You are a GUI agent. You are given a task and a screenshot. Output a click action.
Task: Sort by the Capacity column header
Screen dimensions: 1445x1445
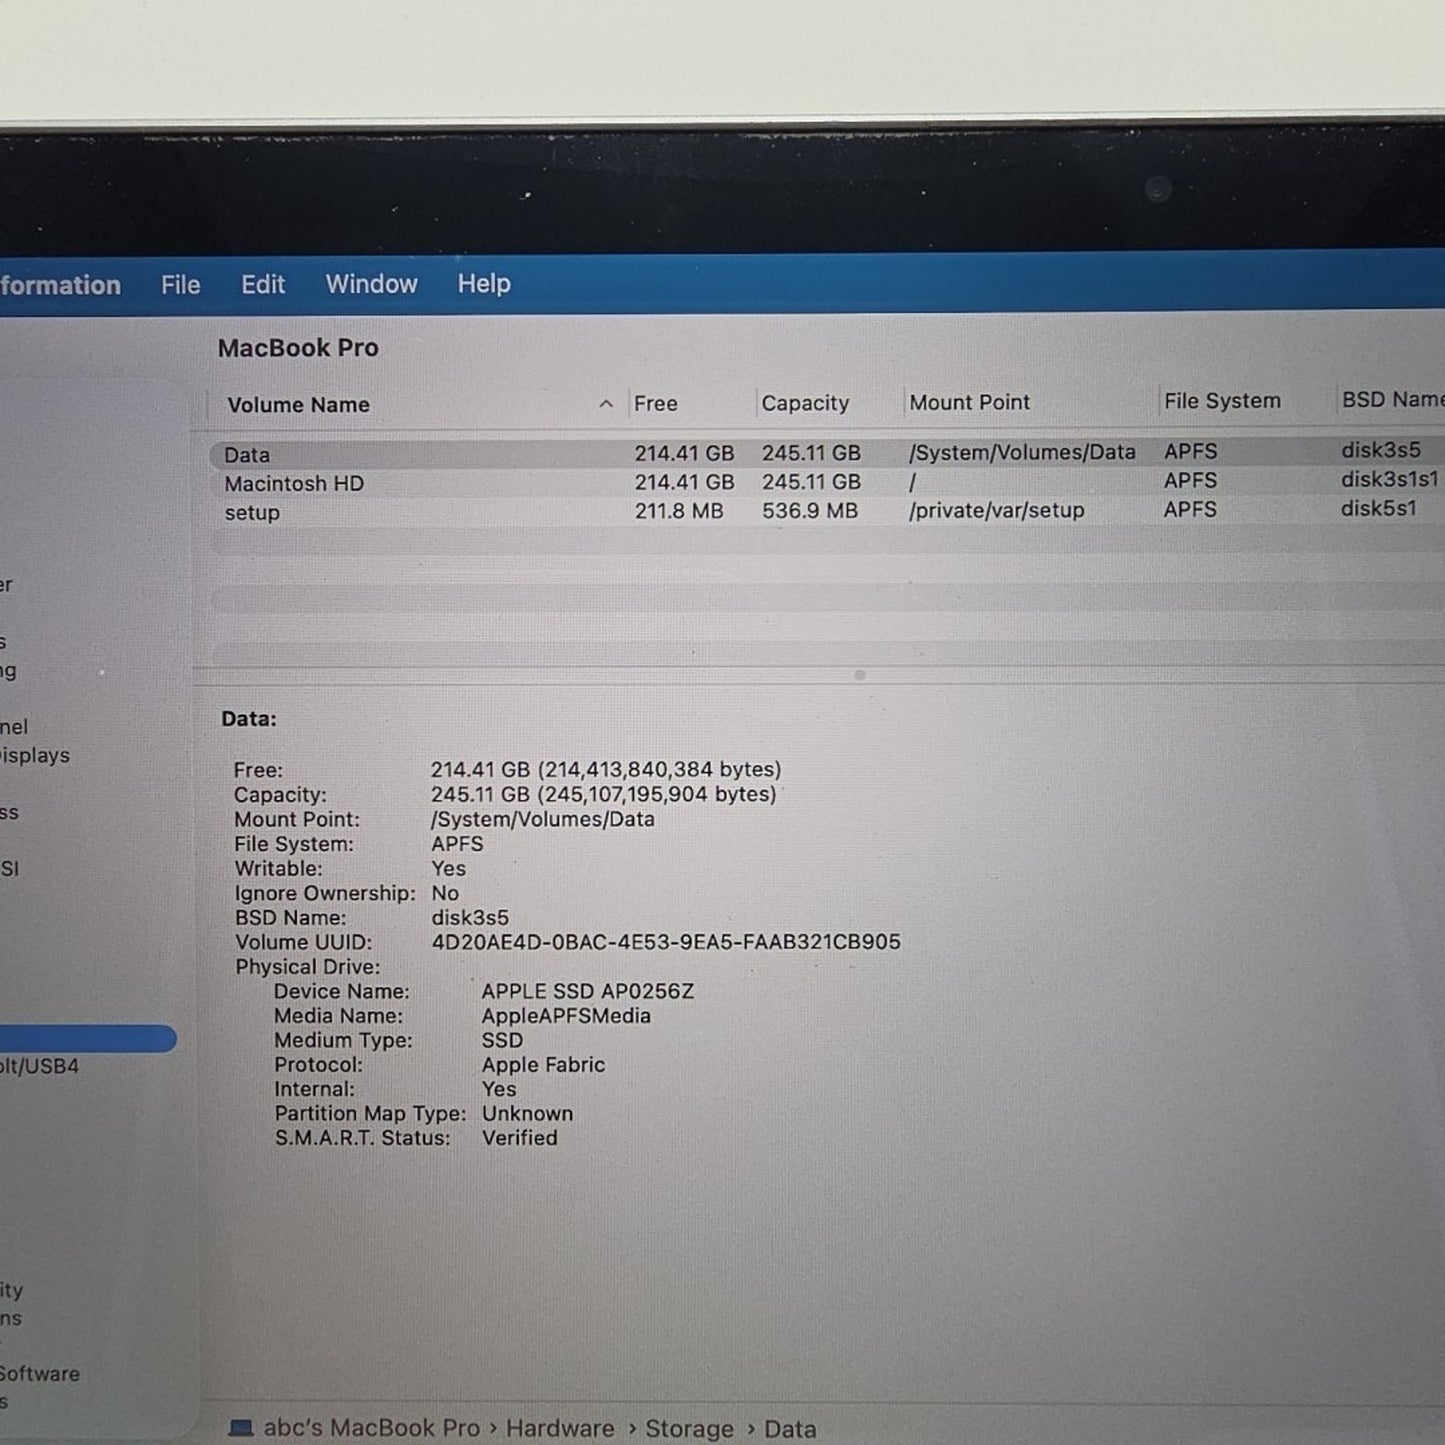pos(806,403)
